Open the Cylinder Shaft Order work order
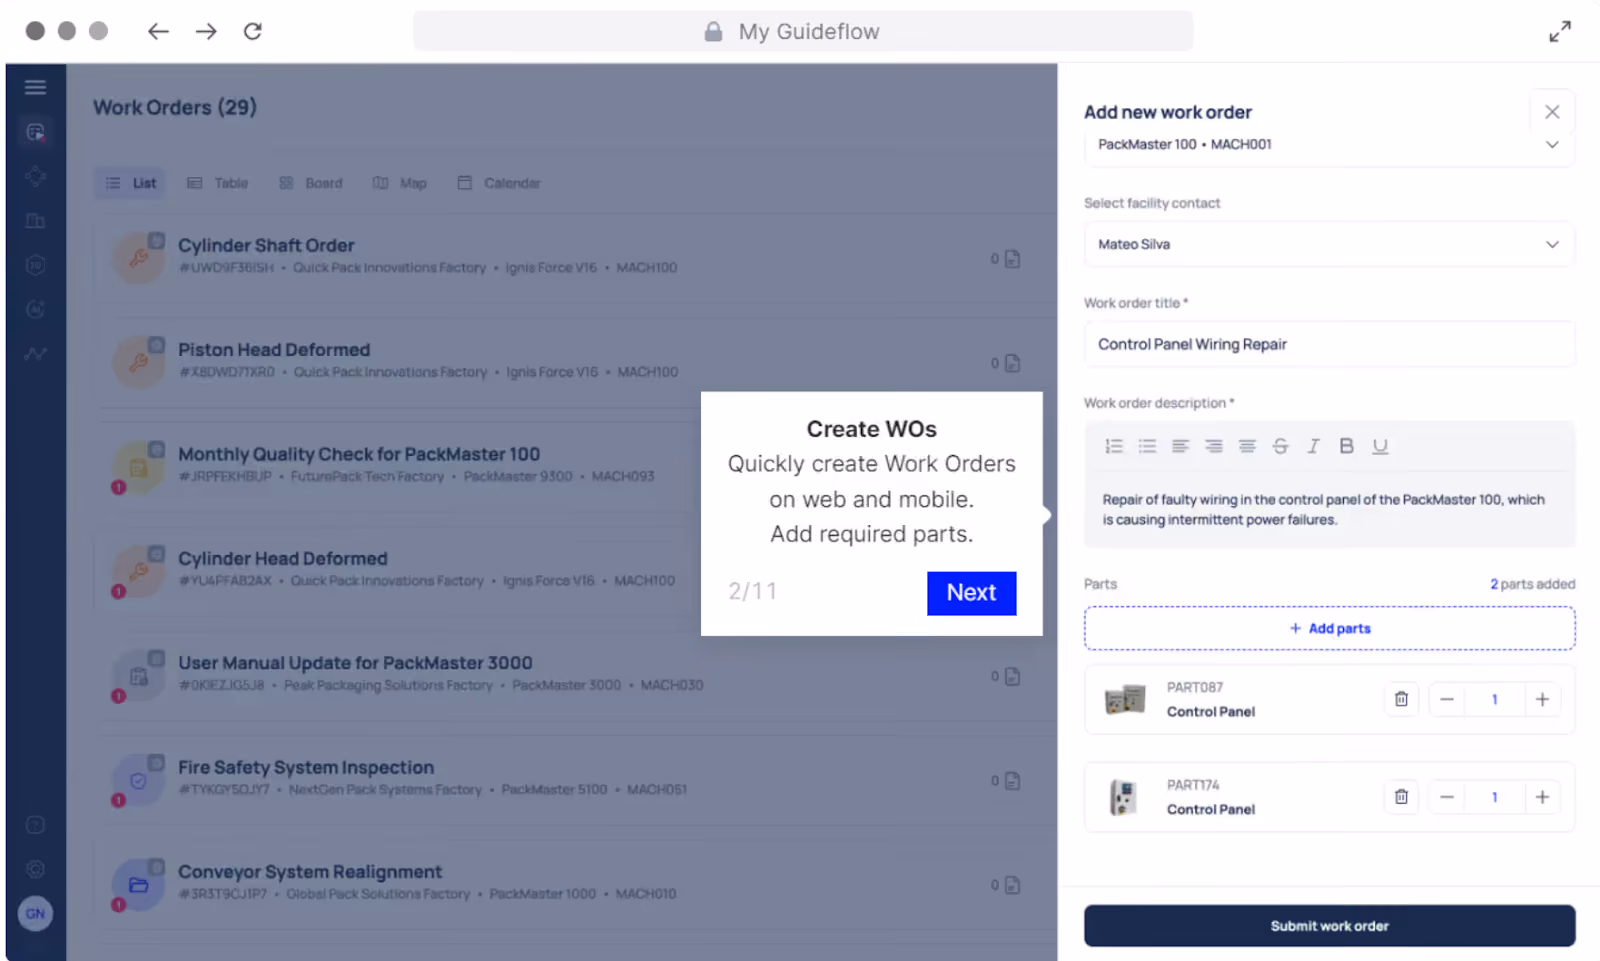The image size is (1600, 961). [266, 245]
